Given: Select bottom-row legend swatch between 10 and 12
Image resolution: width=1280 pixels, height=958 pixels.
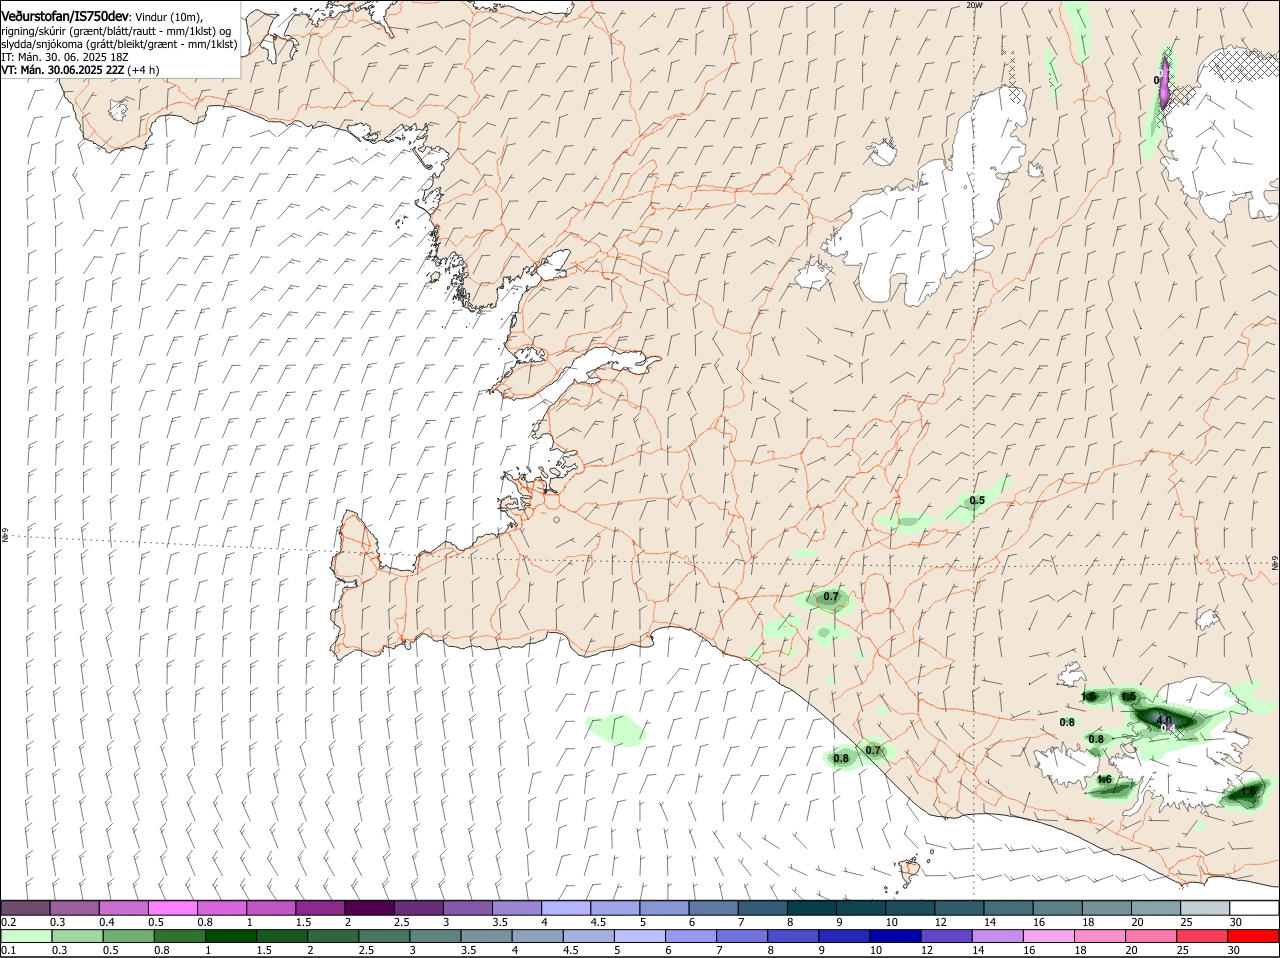Looking at the screenshot, I should pos(893,936).
